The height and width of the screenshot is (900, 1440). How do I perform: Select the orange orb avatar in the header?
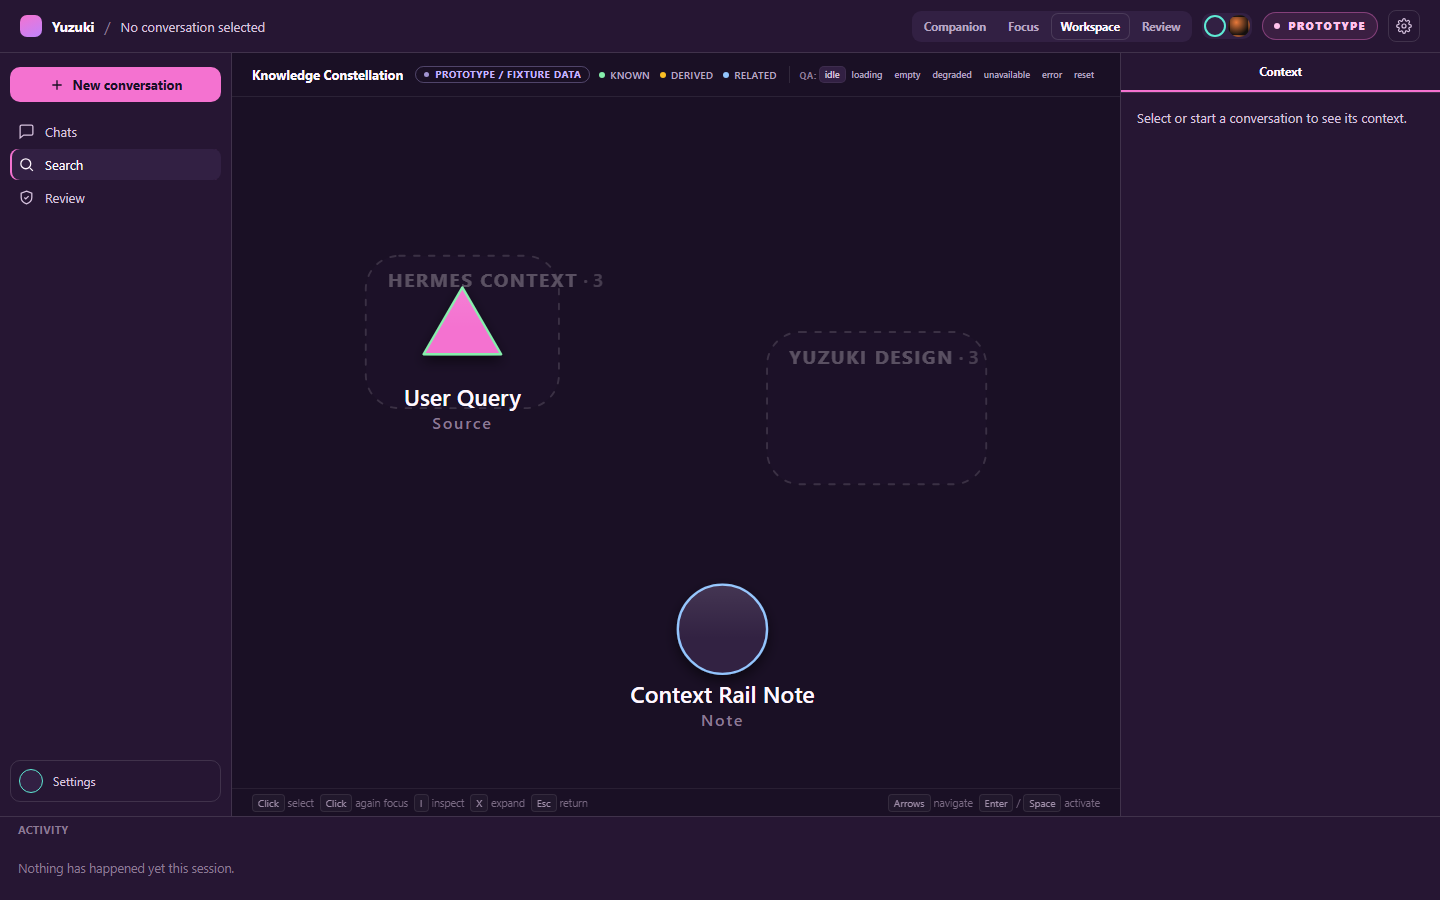[x=1239, y=26]
